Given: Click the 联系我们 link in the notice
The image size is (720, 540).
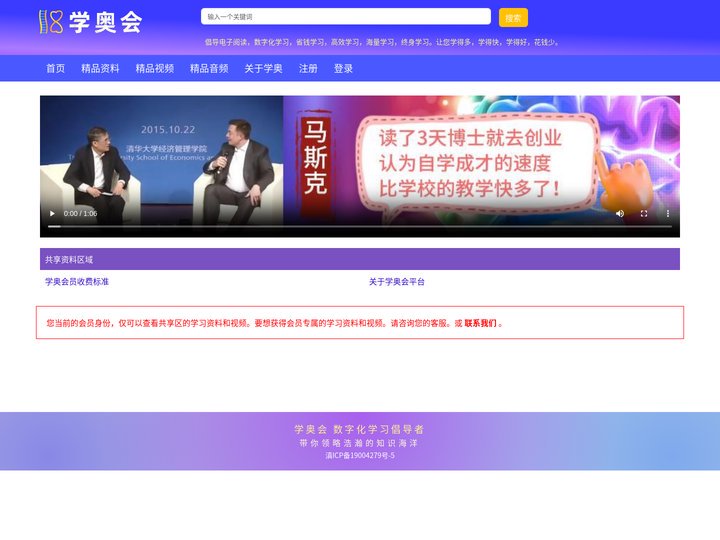Looking at the screenshot, I should click(x=480, y=323).
